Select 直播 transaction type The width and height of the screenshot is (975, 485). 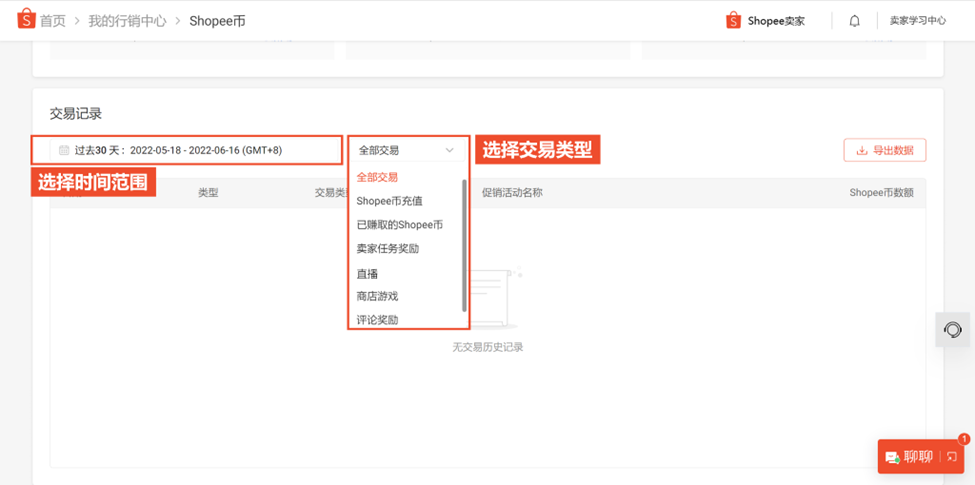[367, 274]
